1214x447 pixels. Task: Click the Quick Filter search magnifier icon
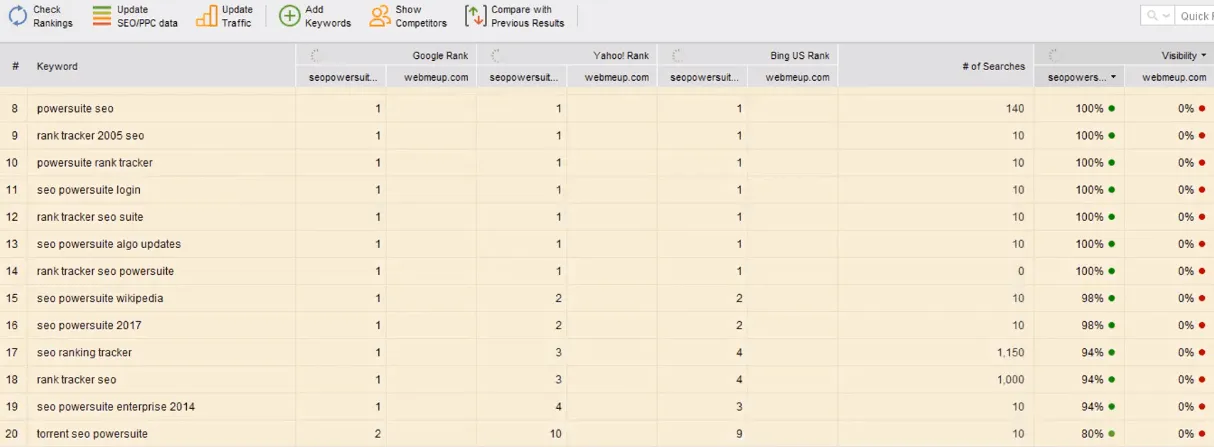coord(1156,16)
